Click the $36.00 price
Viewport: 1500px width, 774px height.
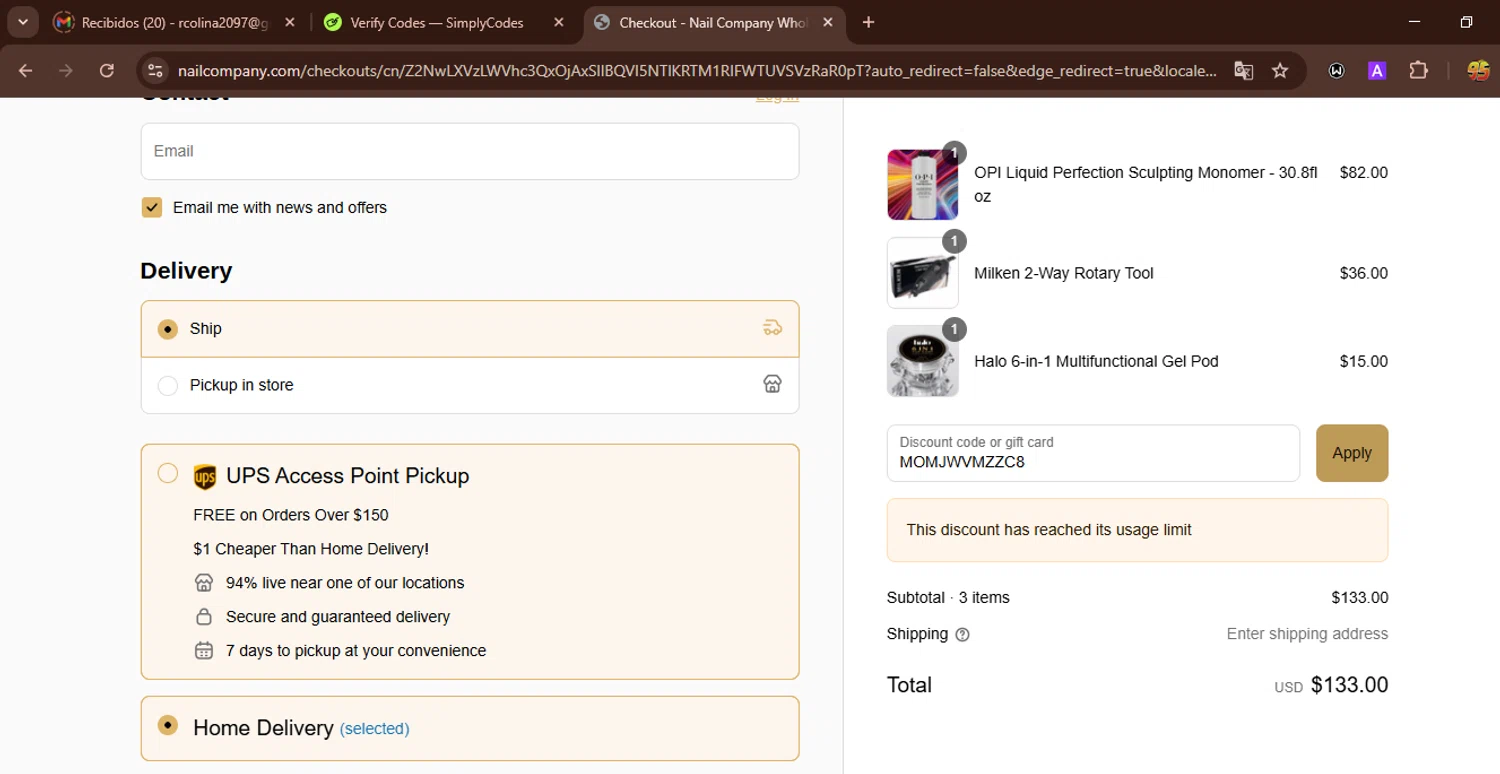click(x=1364, y=273)
